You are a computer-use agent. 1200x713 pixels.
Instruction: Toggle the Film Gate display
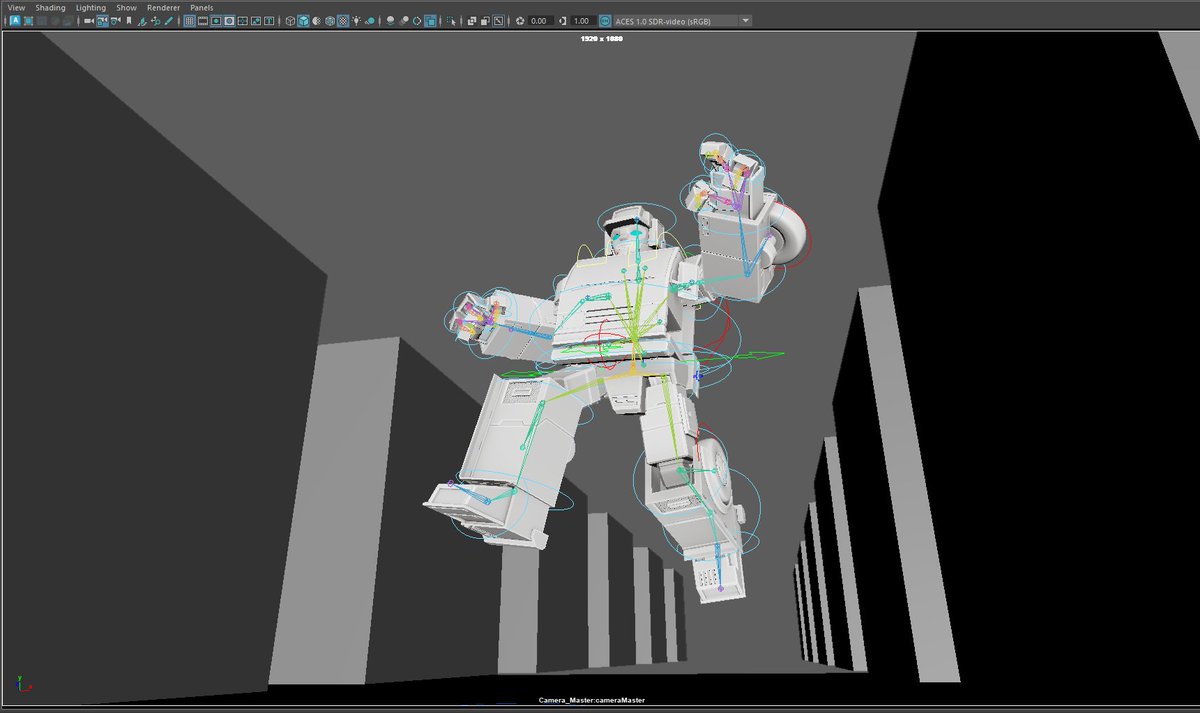[203, 20]
